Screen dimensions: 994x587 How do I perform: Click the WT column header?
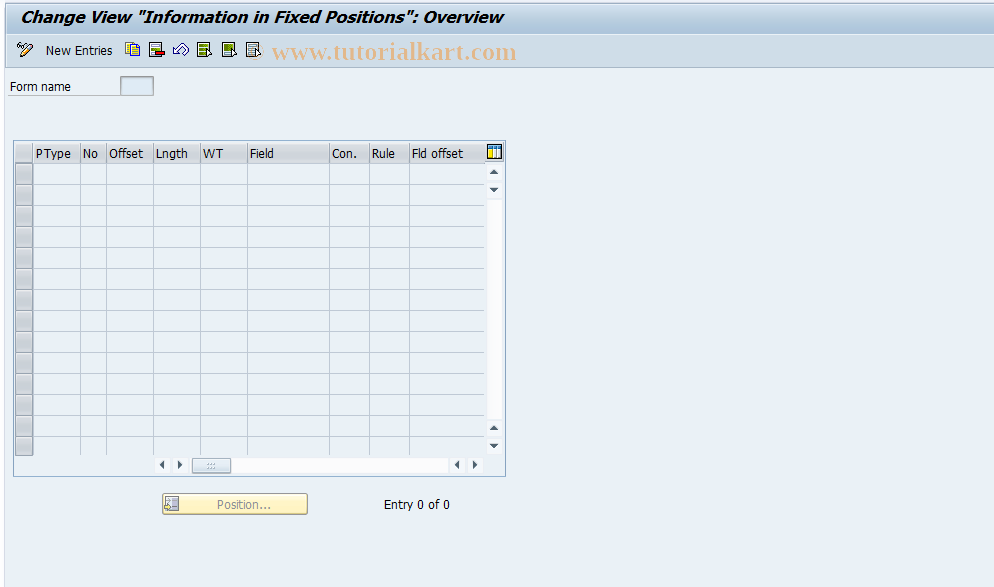[223, 153]
